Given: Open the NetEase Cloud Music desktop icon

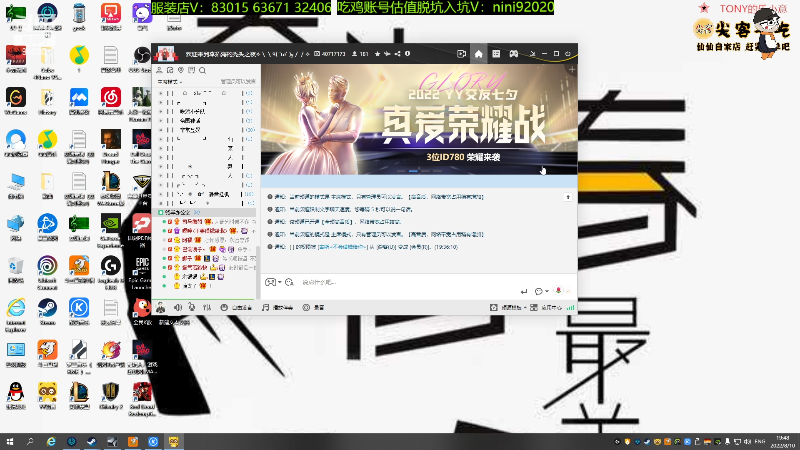Looking at the screenshot, I should [x=111, y=101].
